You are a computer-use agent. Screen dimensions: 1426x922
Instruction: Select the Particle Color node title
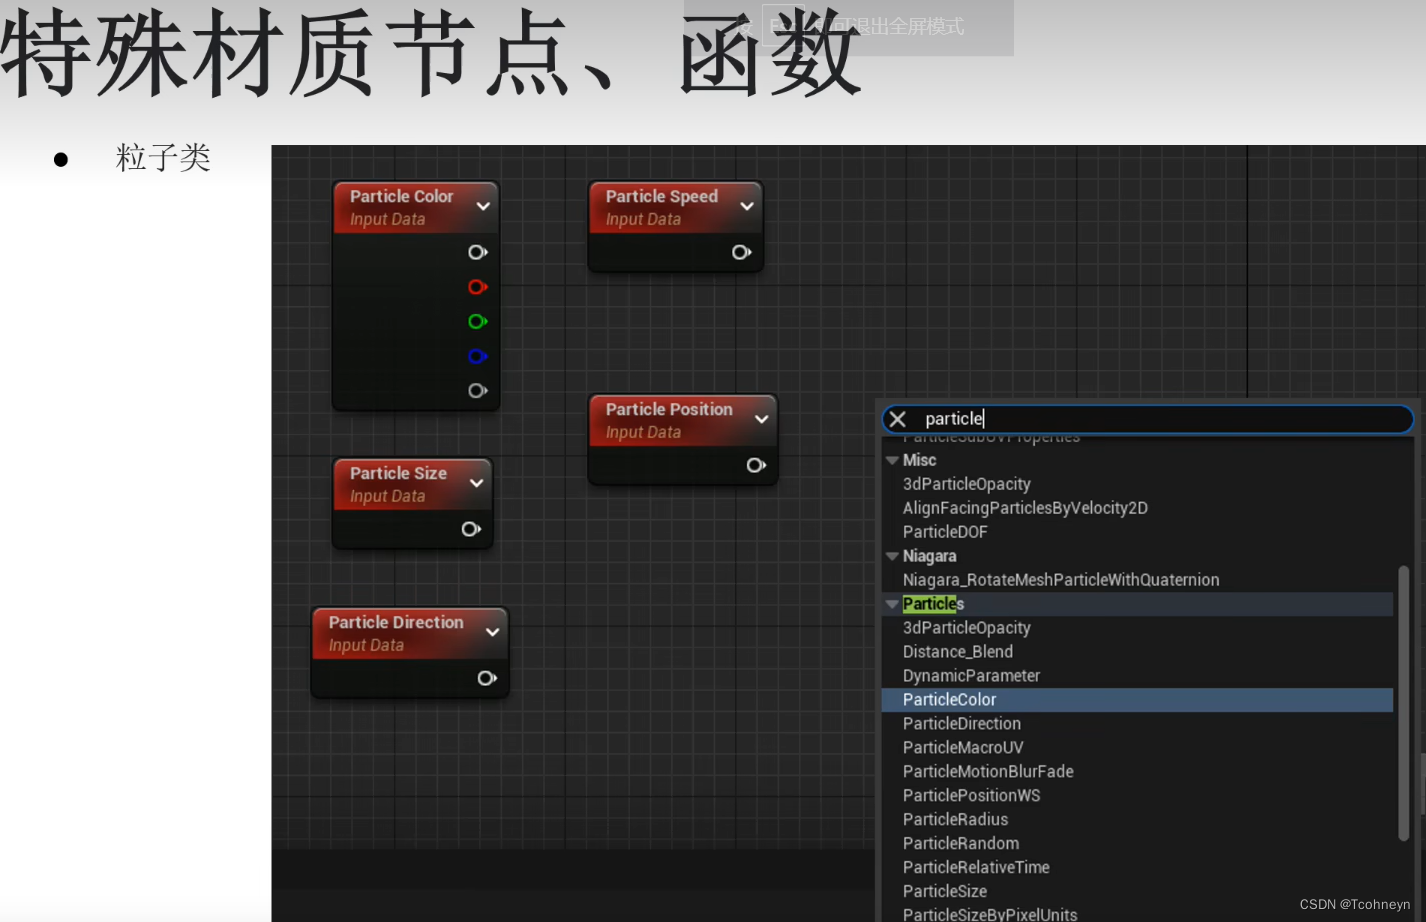401,196
